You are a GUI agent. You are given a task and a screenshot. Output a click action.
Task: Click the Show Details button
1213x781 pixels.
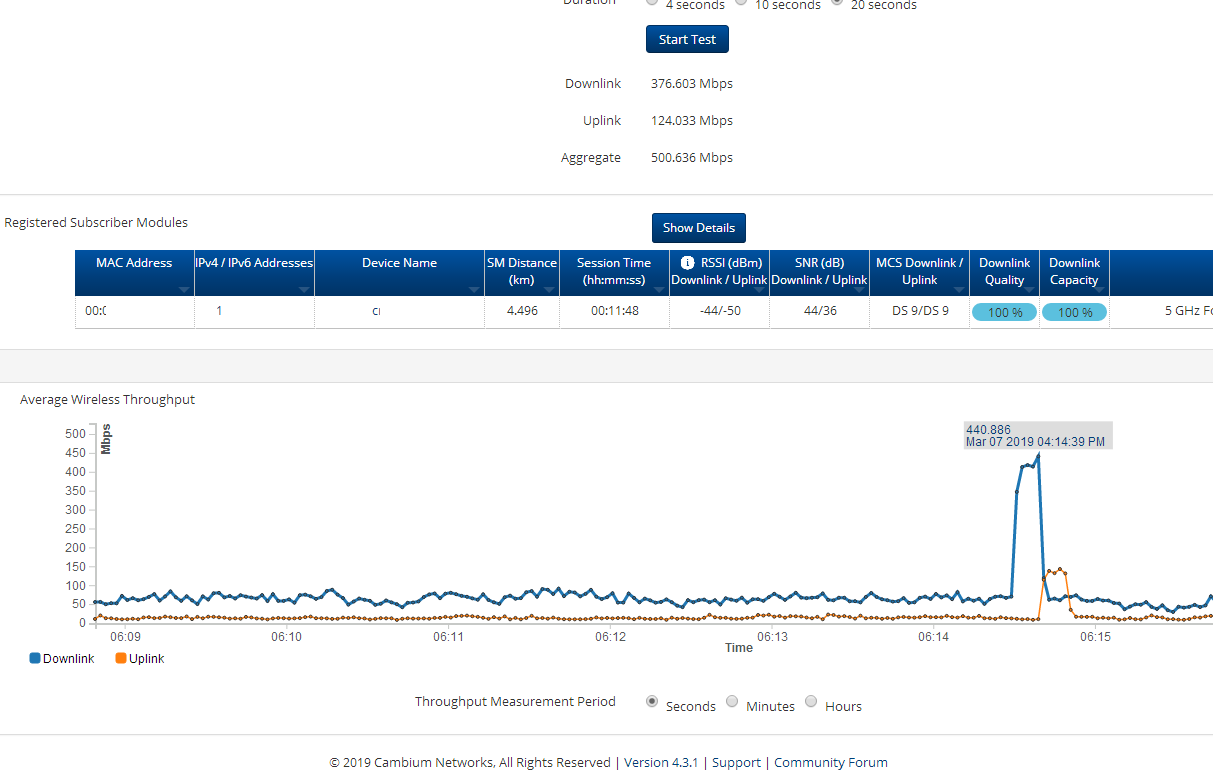tap(698, 228)
